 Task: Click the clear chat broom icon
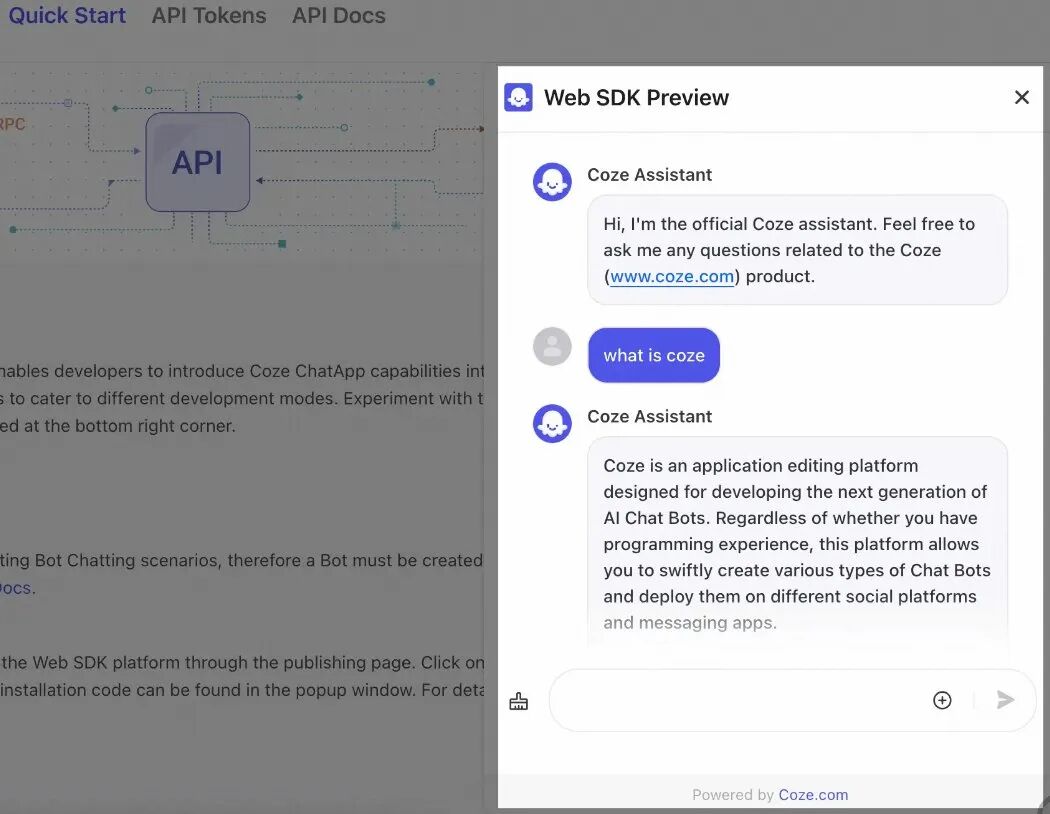(519, 701)
